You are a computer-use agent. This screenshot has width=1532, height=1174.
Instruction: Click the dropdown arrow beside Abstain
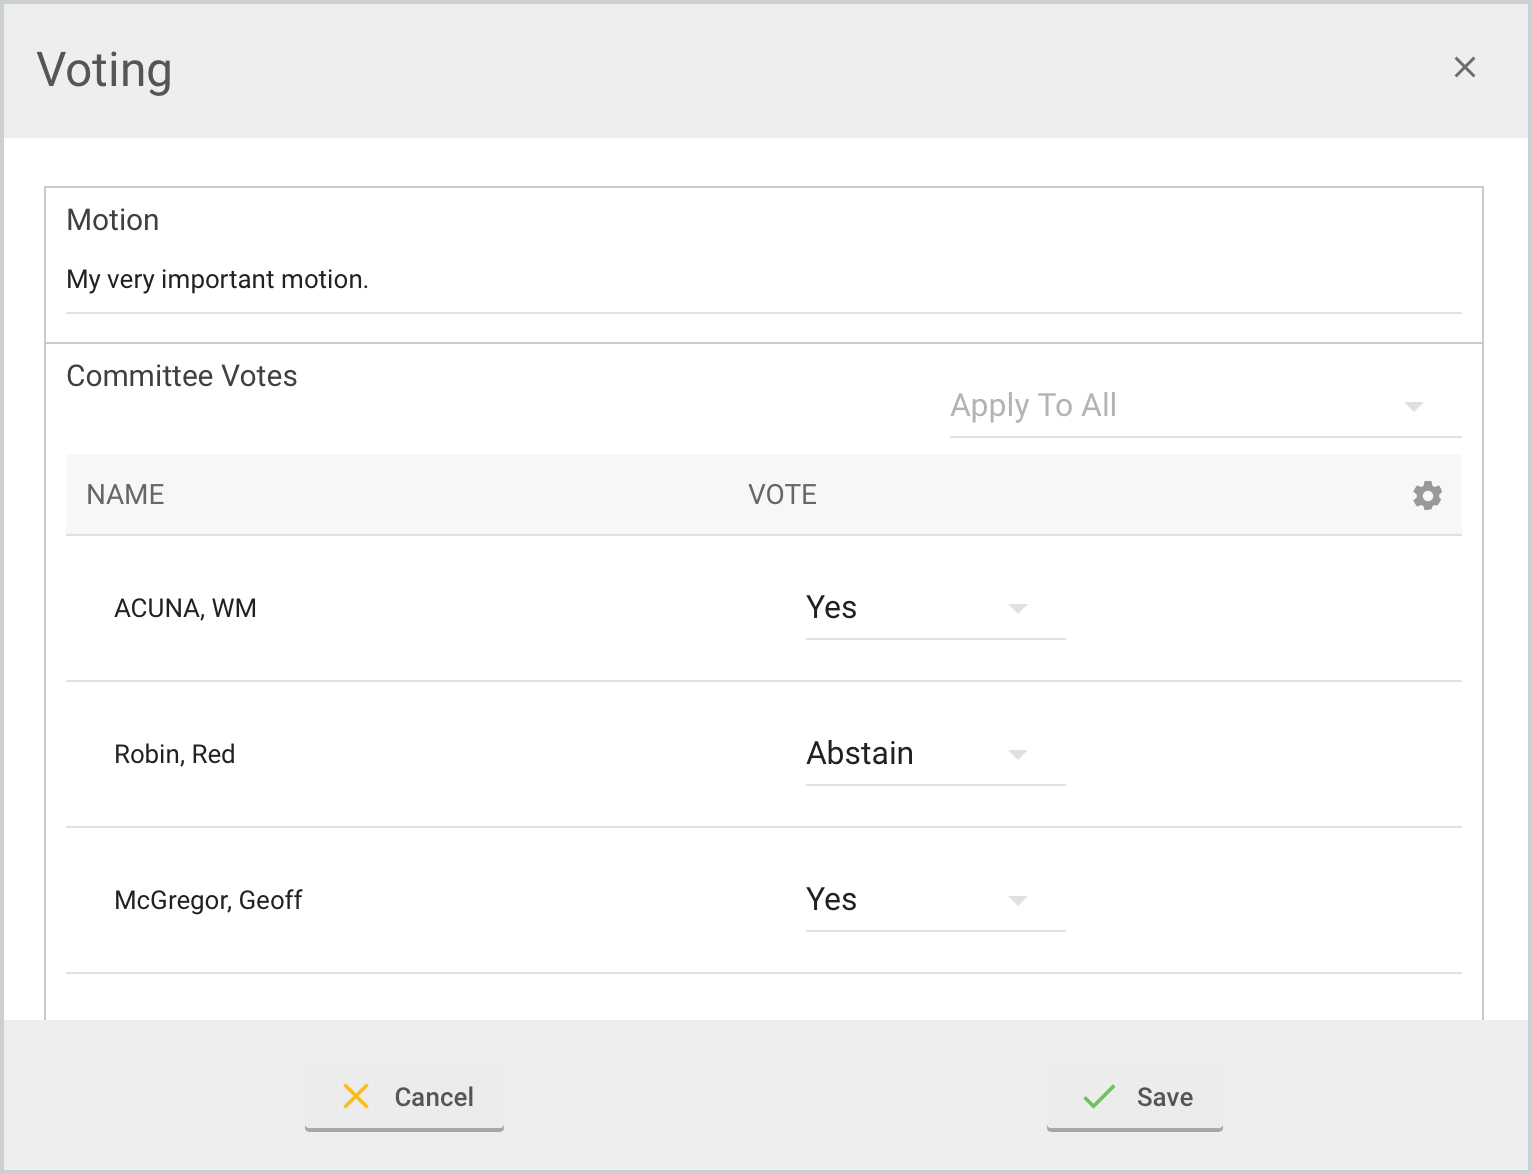(1018, 755)
